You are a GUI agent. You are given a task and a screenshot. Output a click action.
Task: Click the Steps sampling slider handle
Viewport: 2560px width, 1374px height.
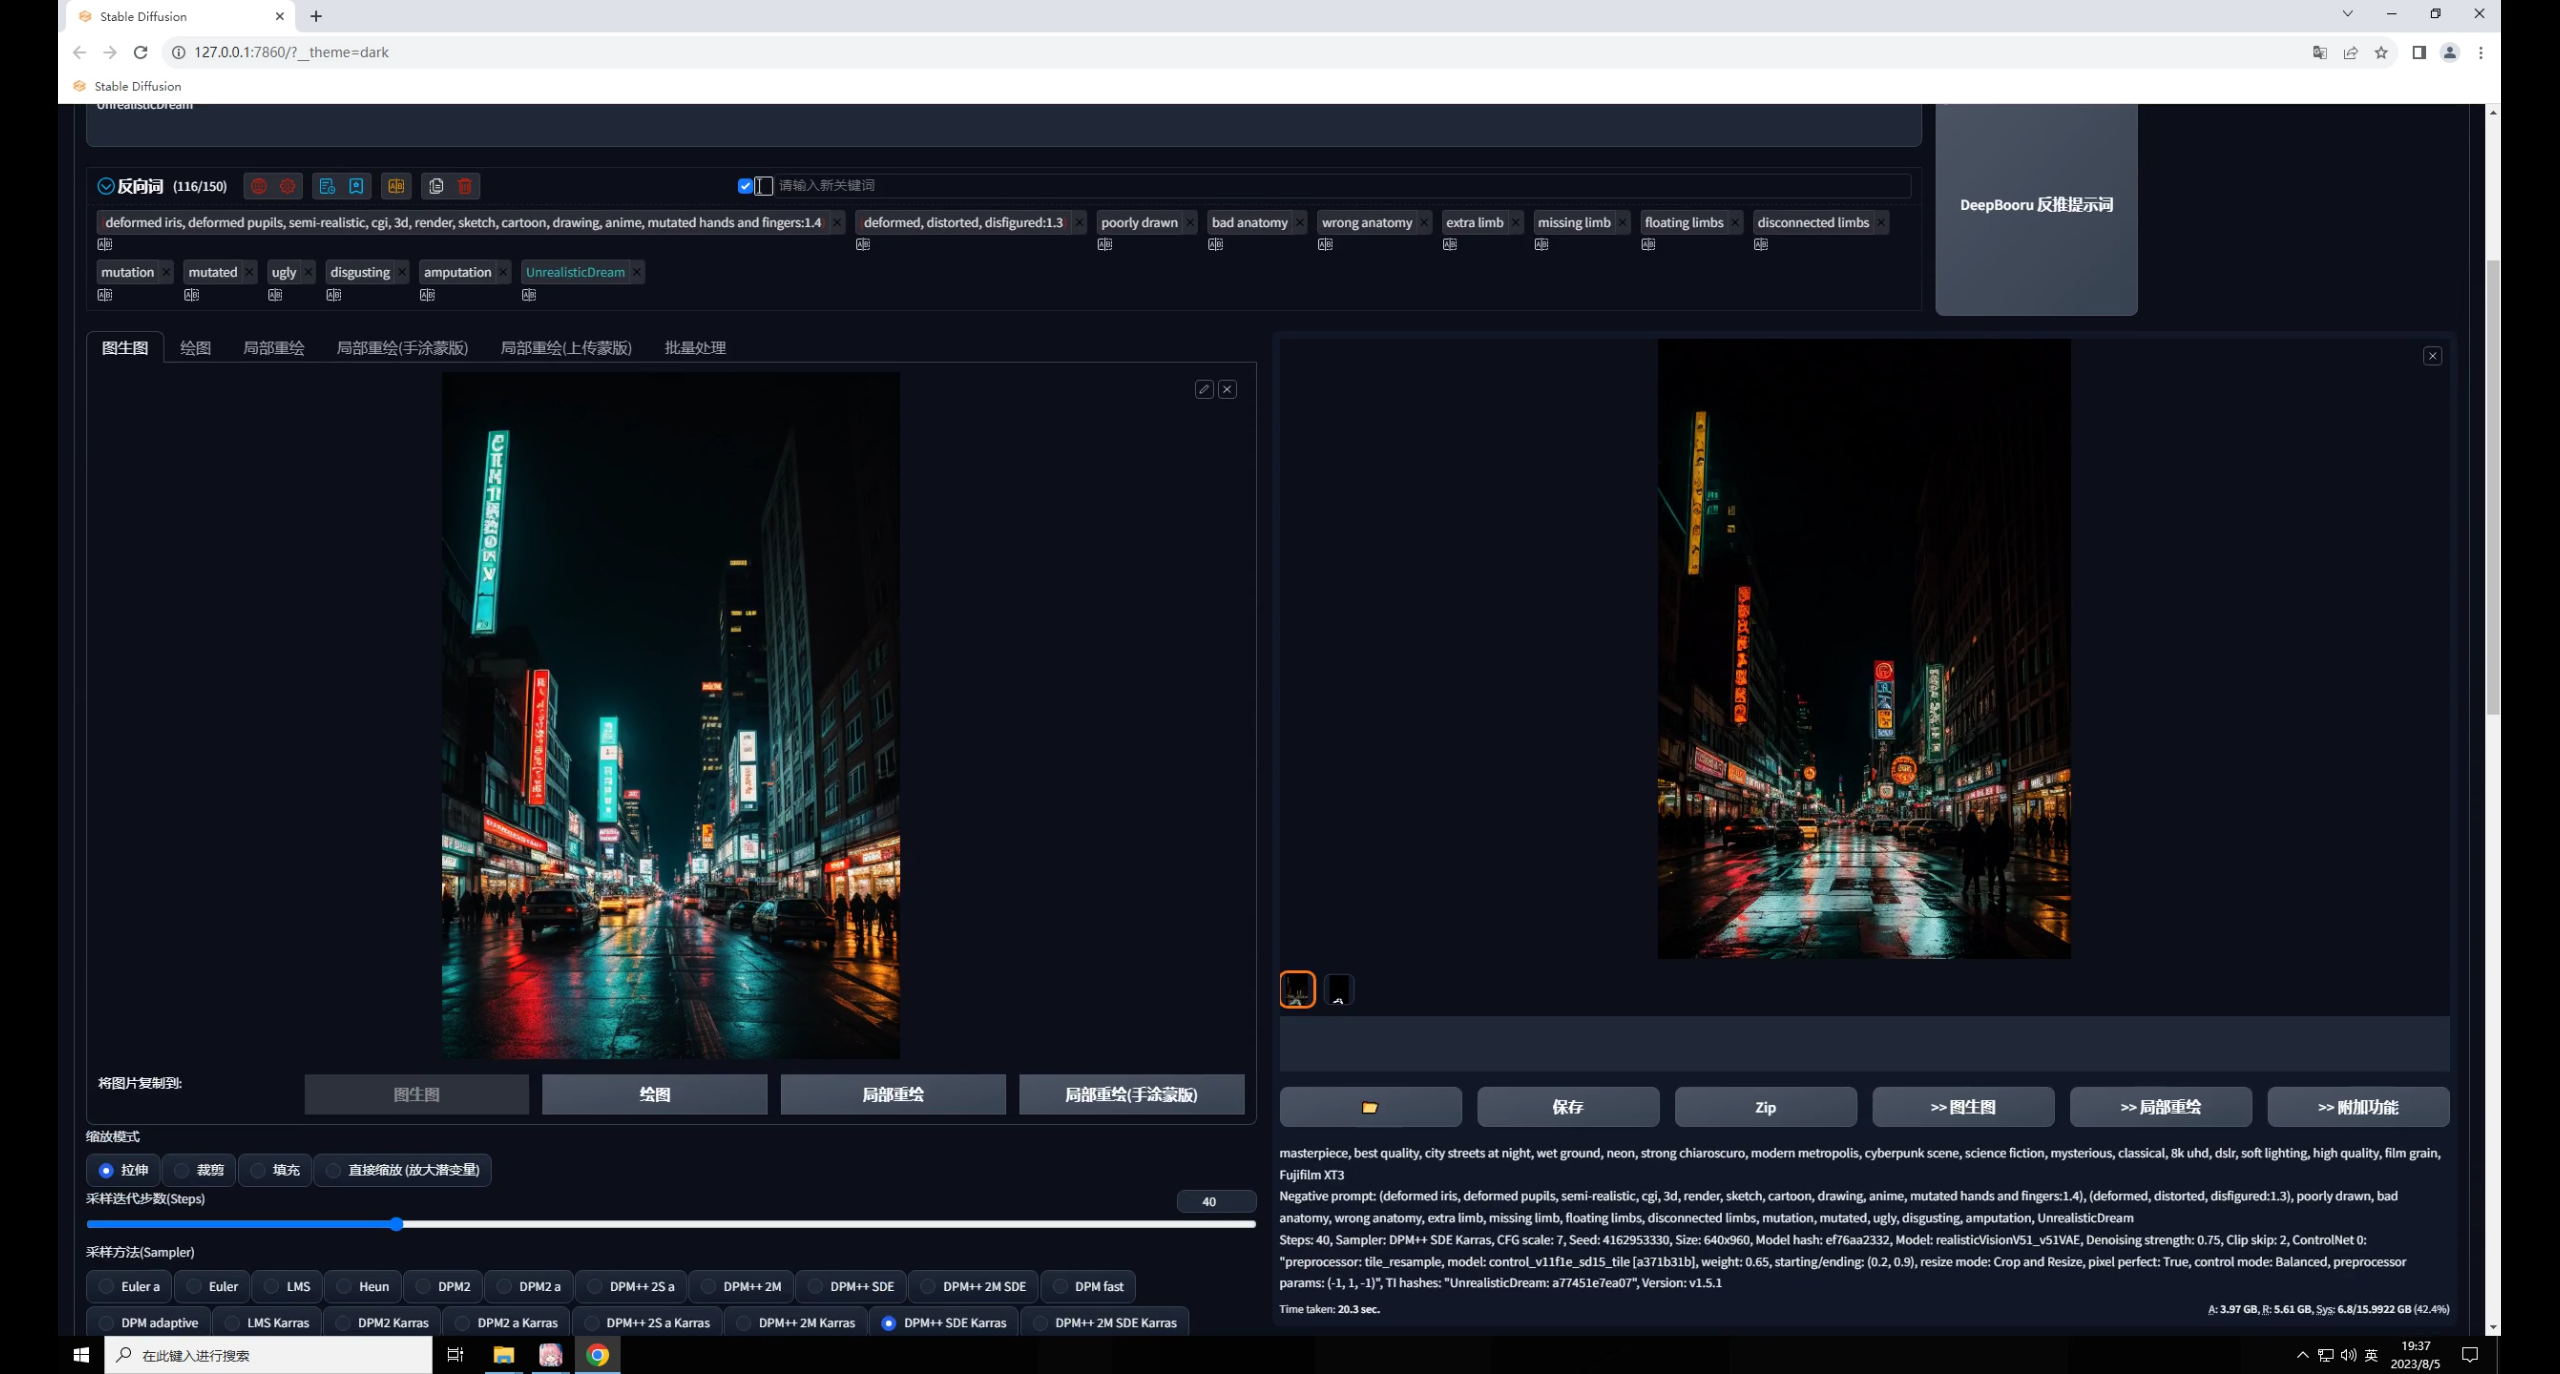coord(397,1224)
